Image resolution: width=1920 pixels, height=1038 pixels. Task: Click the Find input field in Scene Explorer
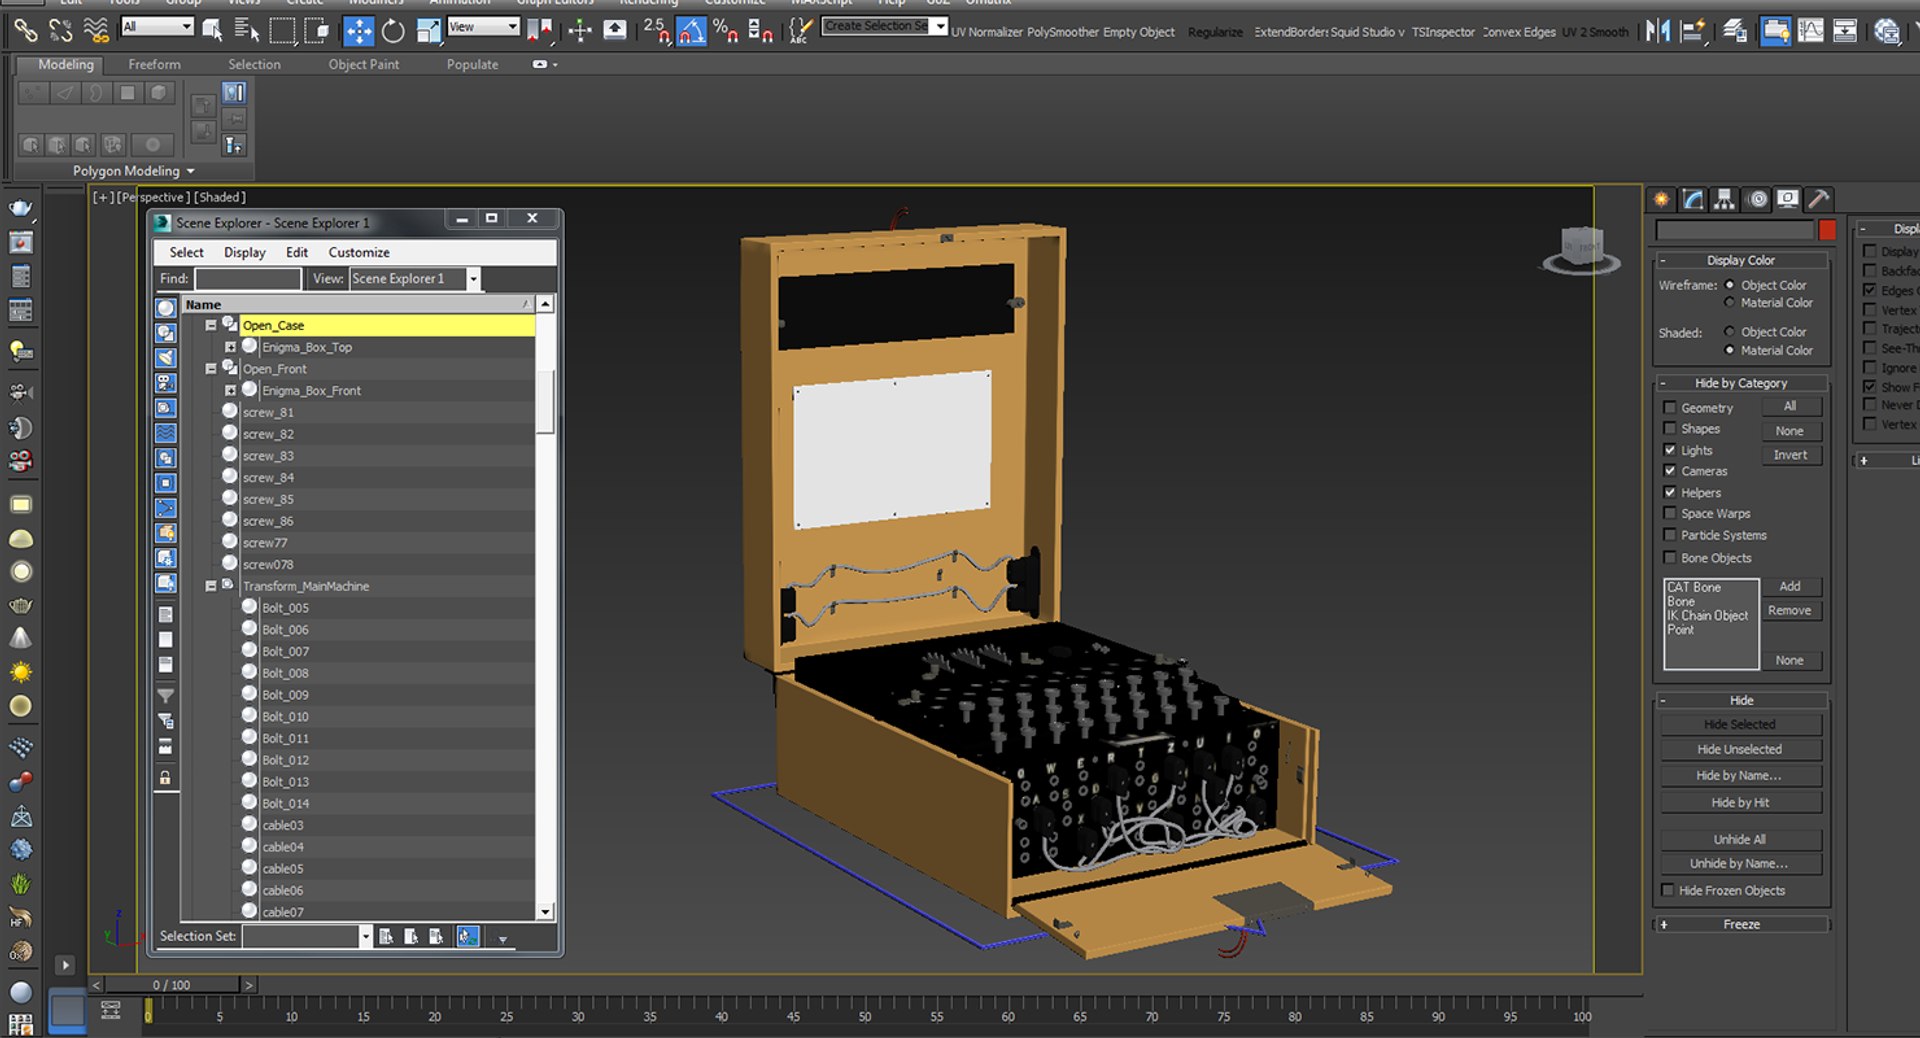(x=247, y=279)
